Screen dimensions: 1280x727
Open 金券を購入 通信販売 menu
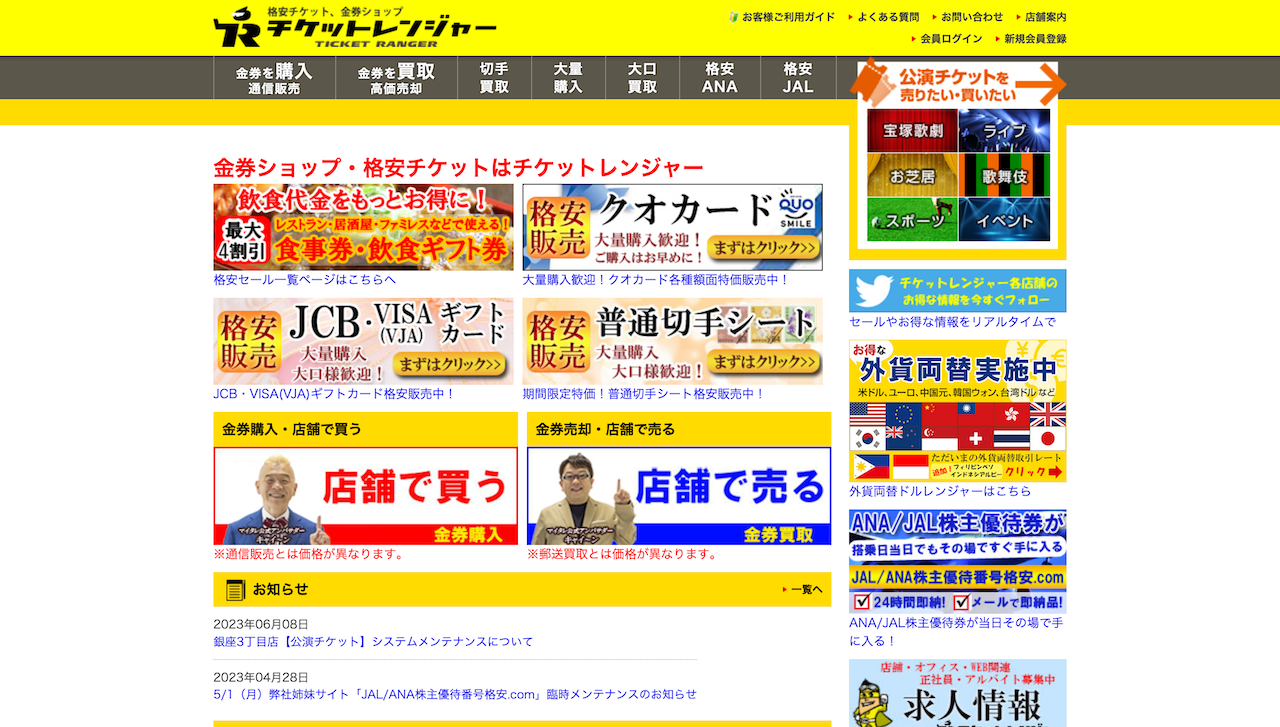point(274,79)
